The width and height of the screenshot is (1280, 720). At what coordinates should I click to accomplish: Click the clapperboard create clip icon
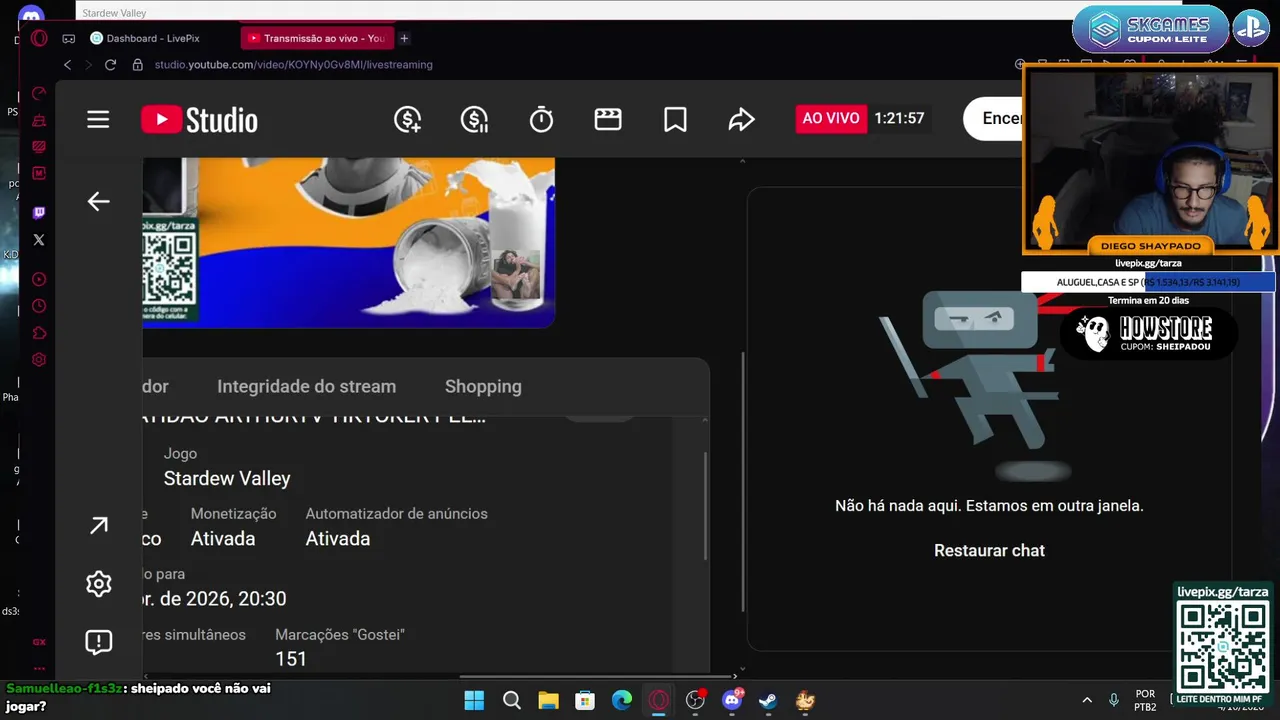(608, 120)
